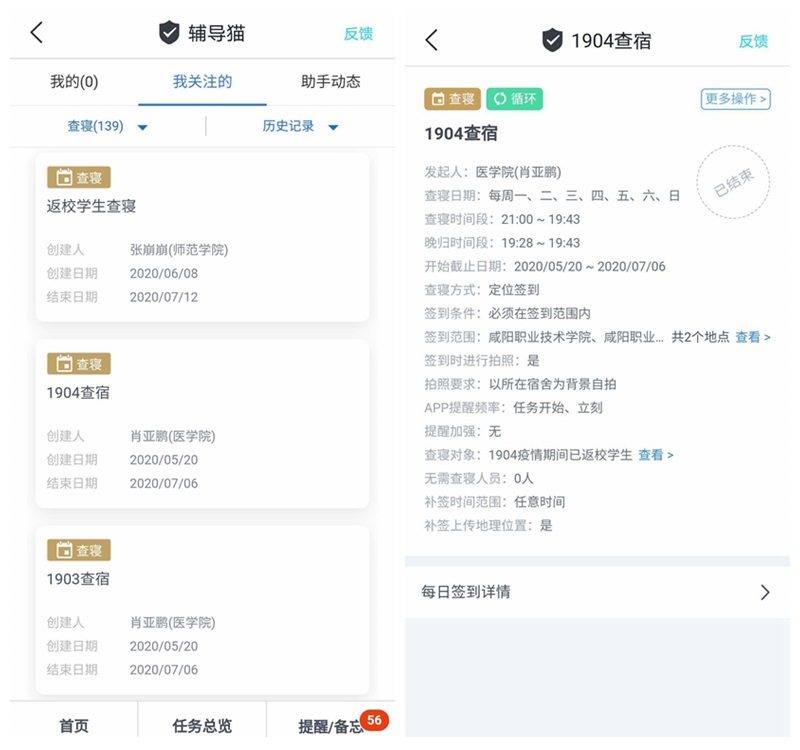
Task: Open feedback 反馈 on the 1904查宿 screen
Action: coord(753,41)
